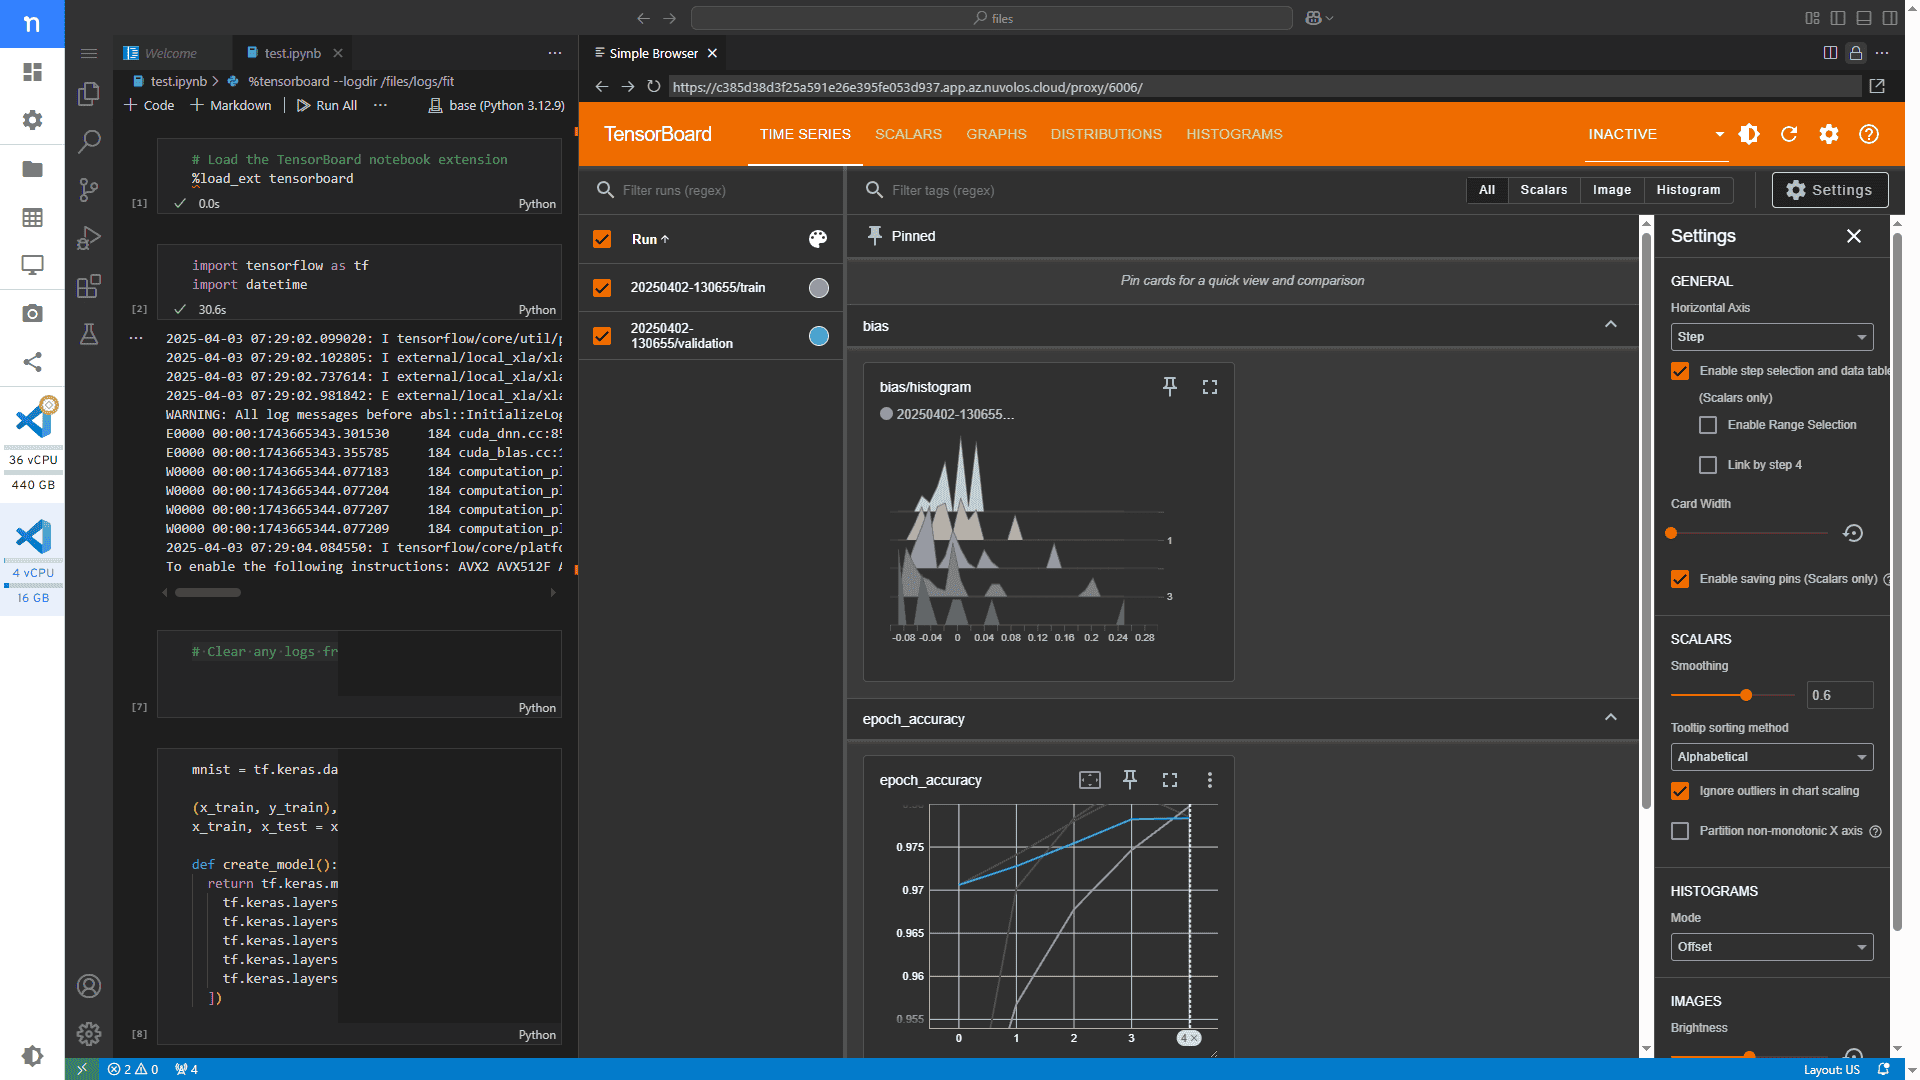Open Nuvolos share icon
This screenshot has width=1920, height=1080.
(32, 362)
